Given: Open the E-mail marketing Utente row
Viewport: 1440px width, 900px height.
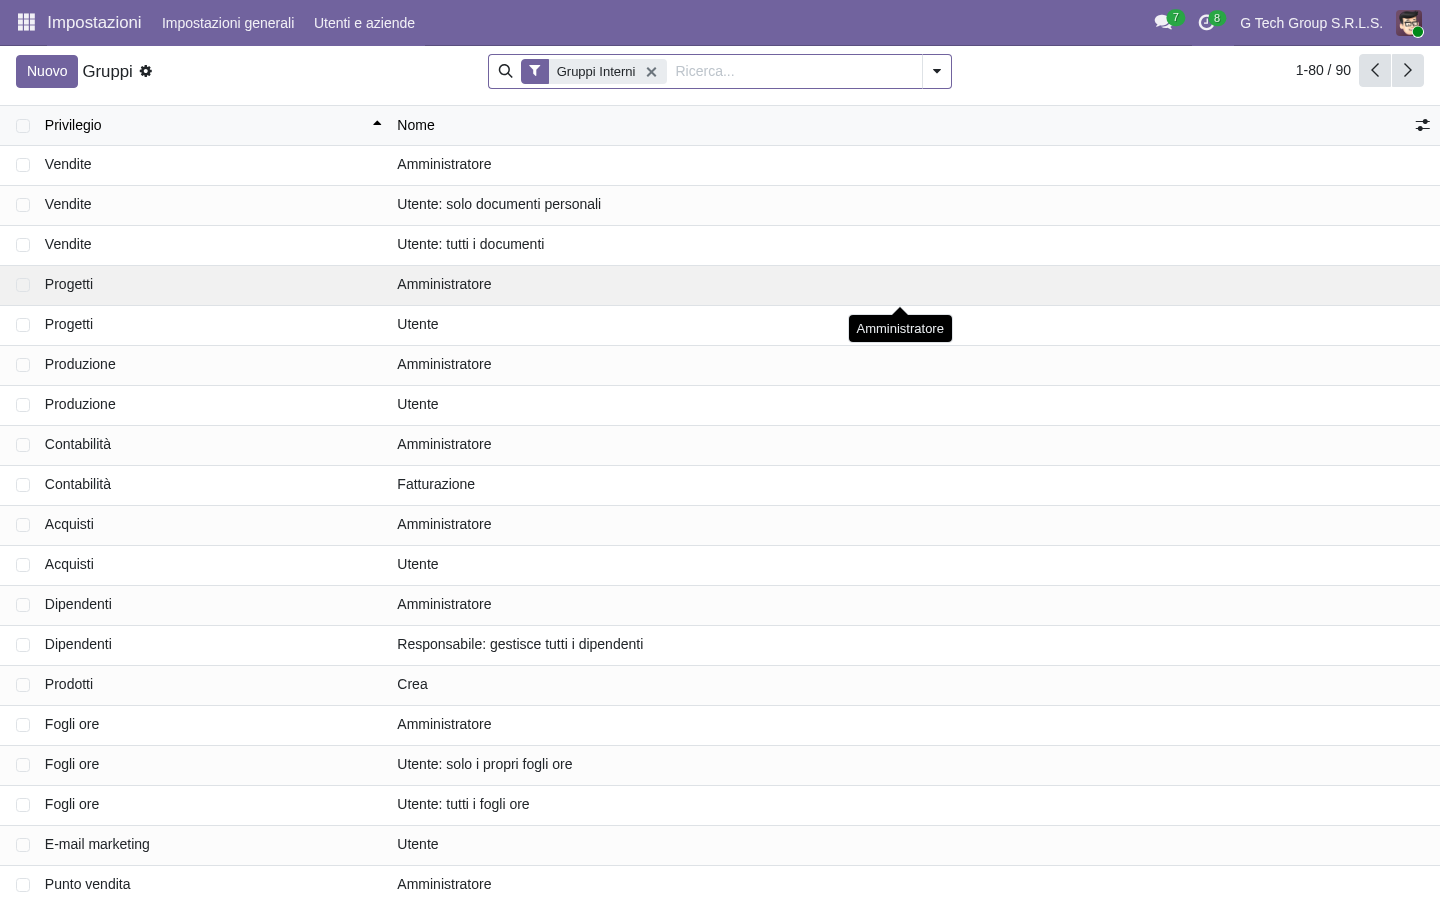Looking at the screenshot, I should point(720,845).
